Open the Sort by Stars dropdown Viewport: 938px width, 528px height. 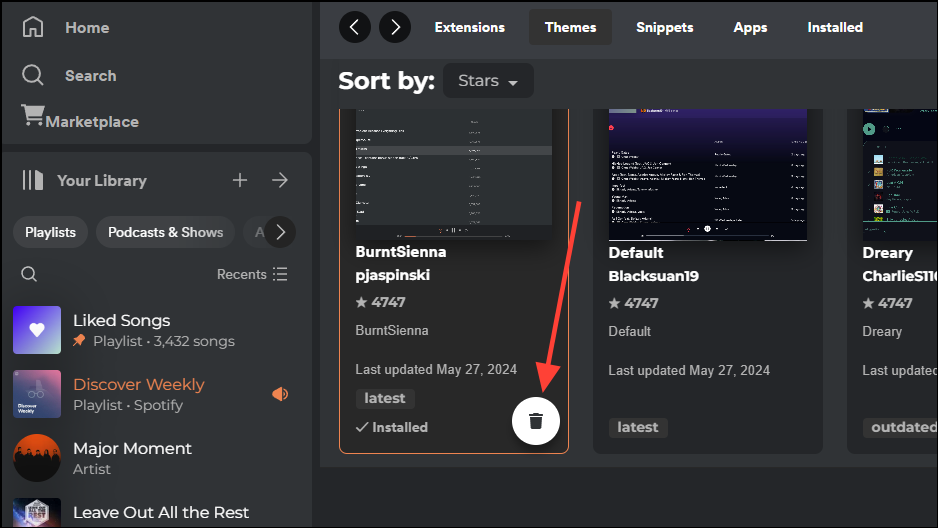pos(488,81)
